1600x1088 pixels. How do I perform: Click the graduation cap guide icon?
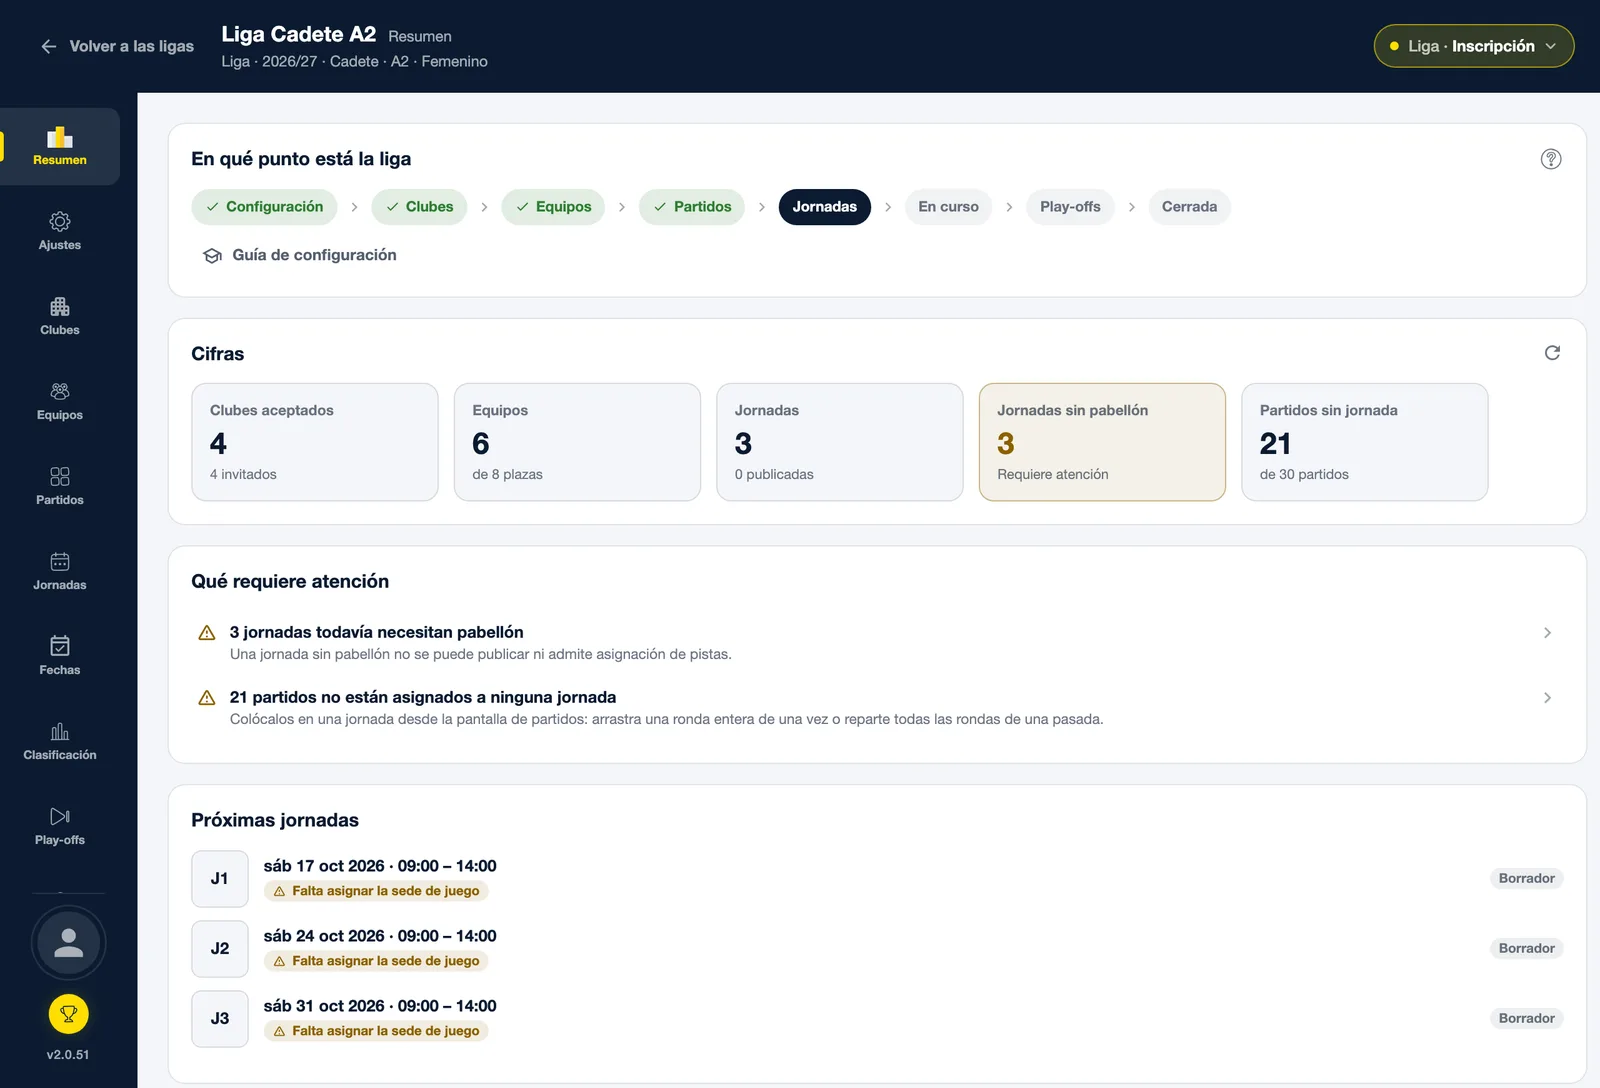point(212,255)
